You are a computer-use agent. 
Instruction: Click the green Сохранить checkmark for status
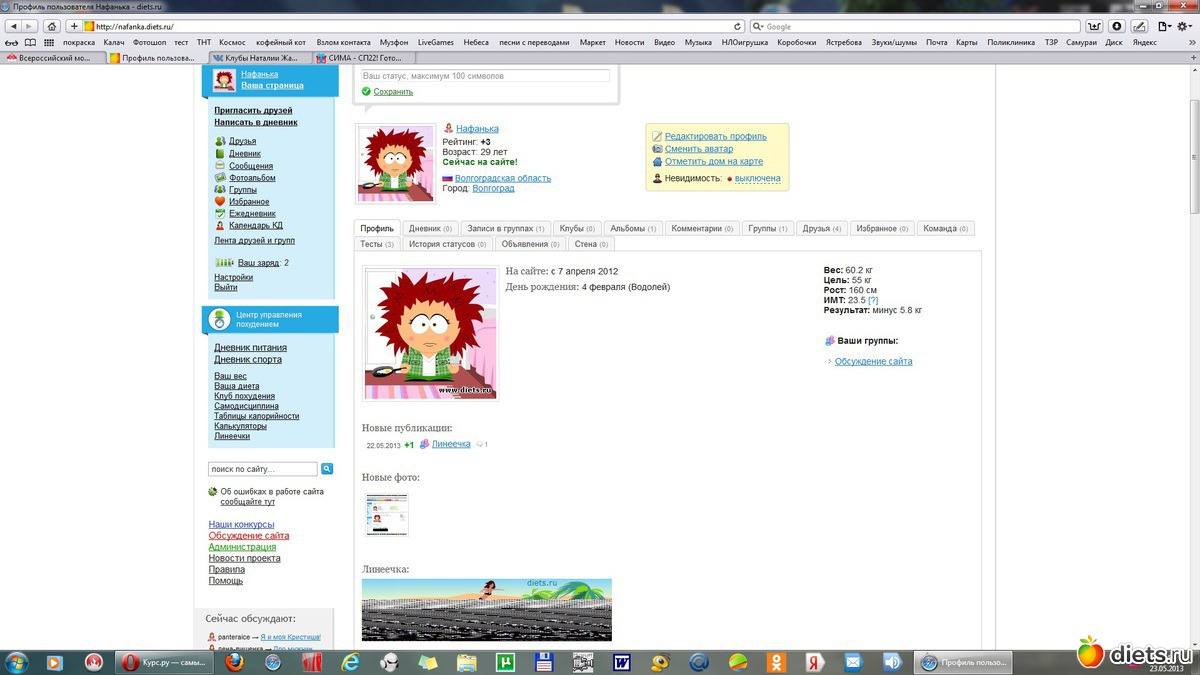[x=367, y=92]
